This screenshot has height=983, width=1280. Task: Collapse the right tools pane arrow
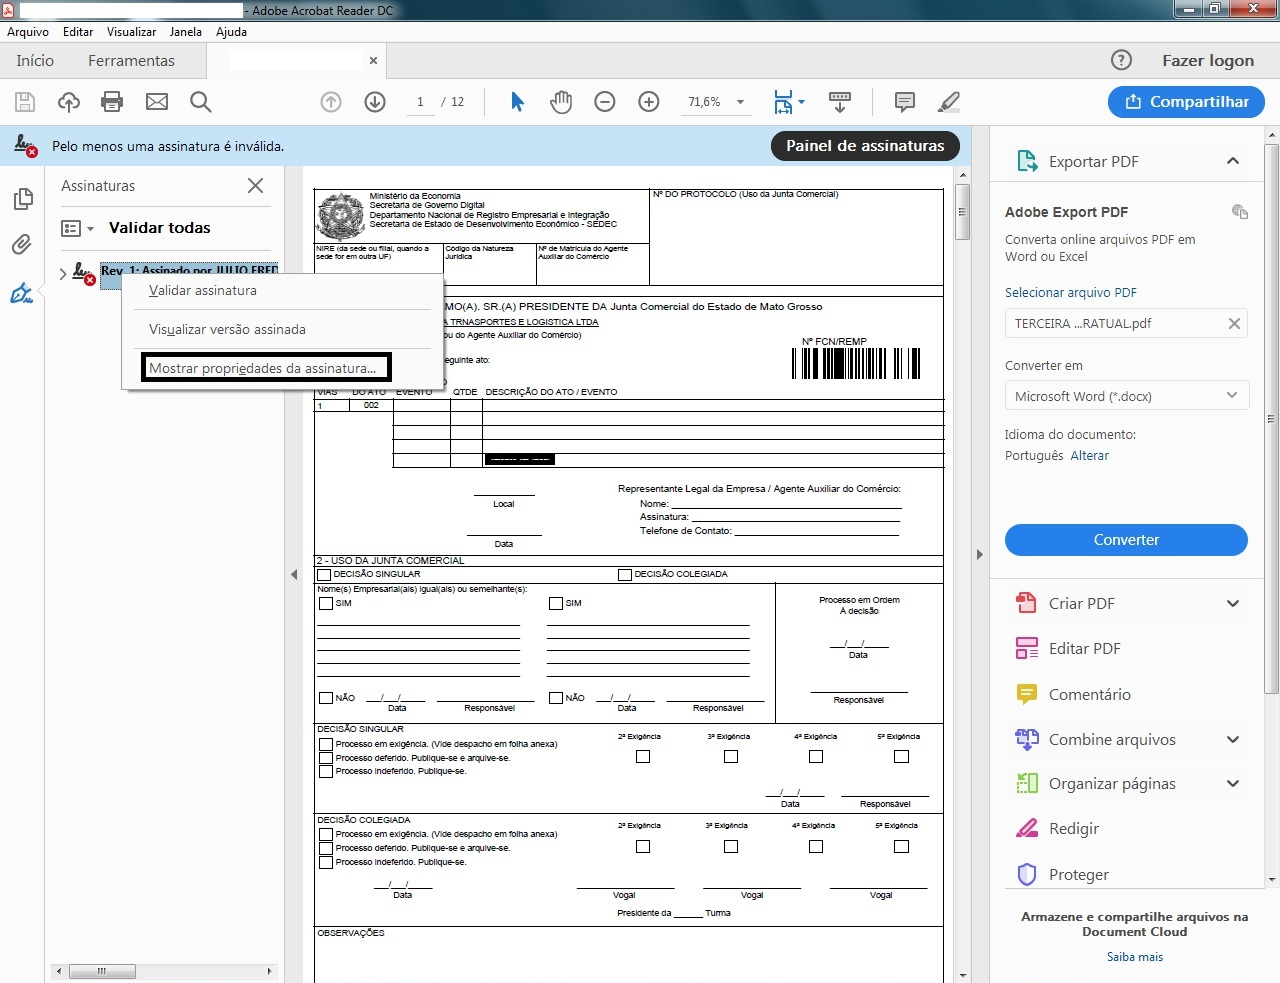point(980,554)
